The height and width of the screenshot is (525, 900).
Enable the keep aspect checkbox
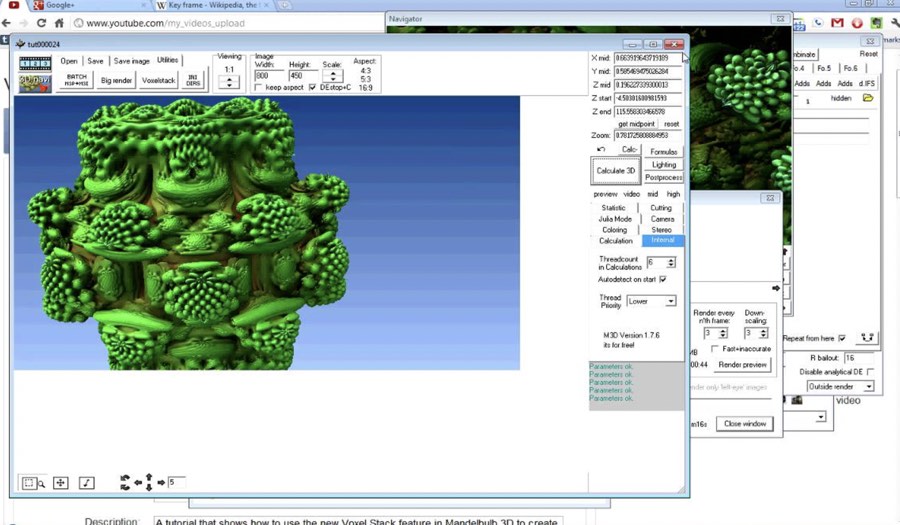(258, 88)
